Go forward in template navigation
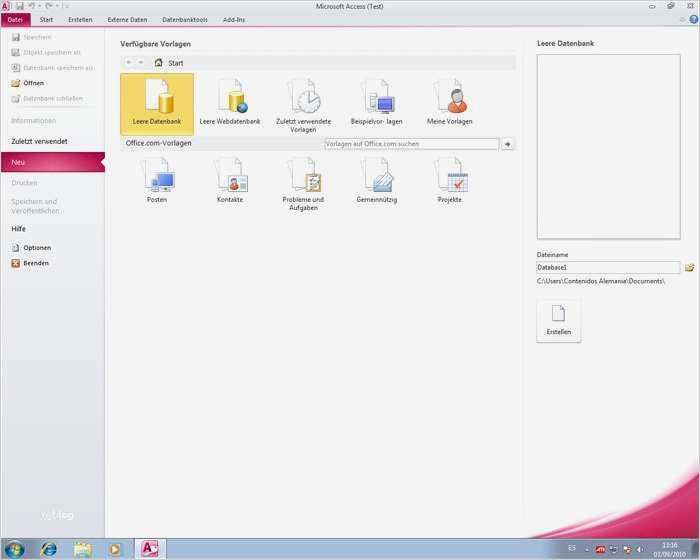This screenshot has width=700, height=560. pyautogui.click(x=141, y=63)
